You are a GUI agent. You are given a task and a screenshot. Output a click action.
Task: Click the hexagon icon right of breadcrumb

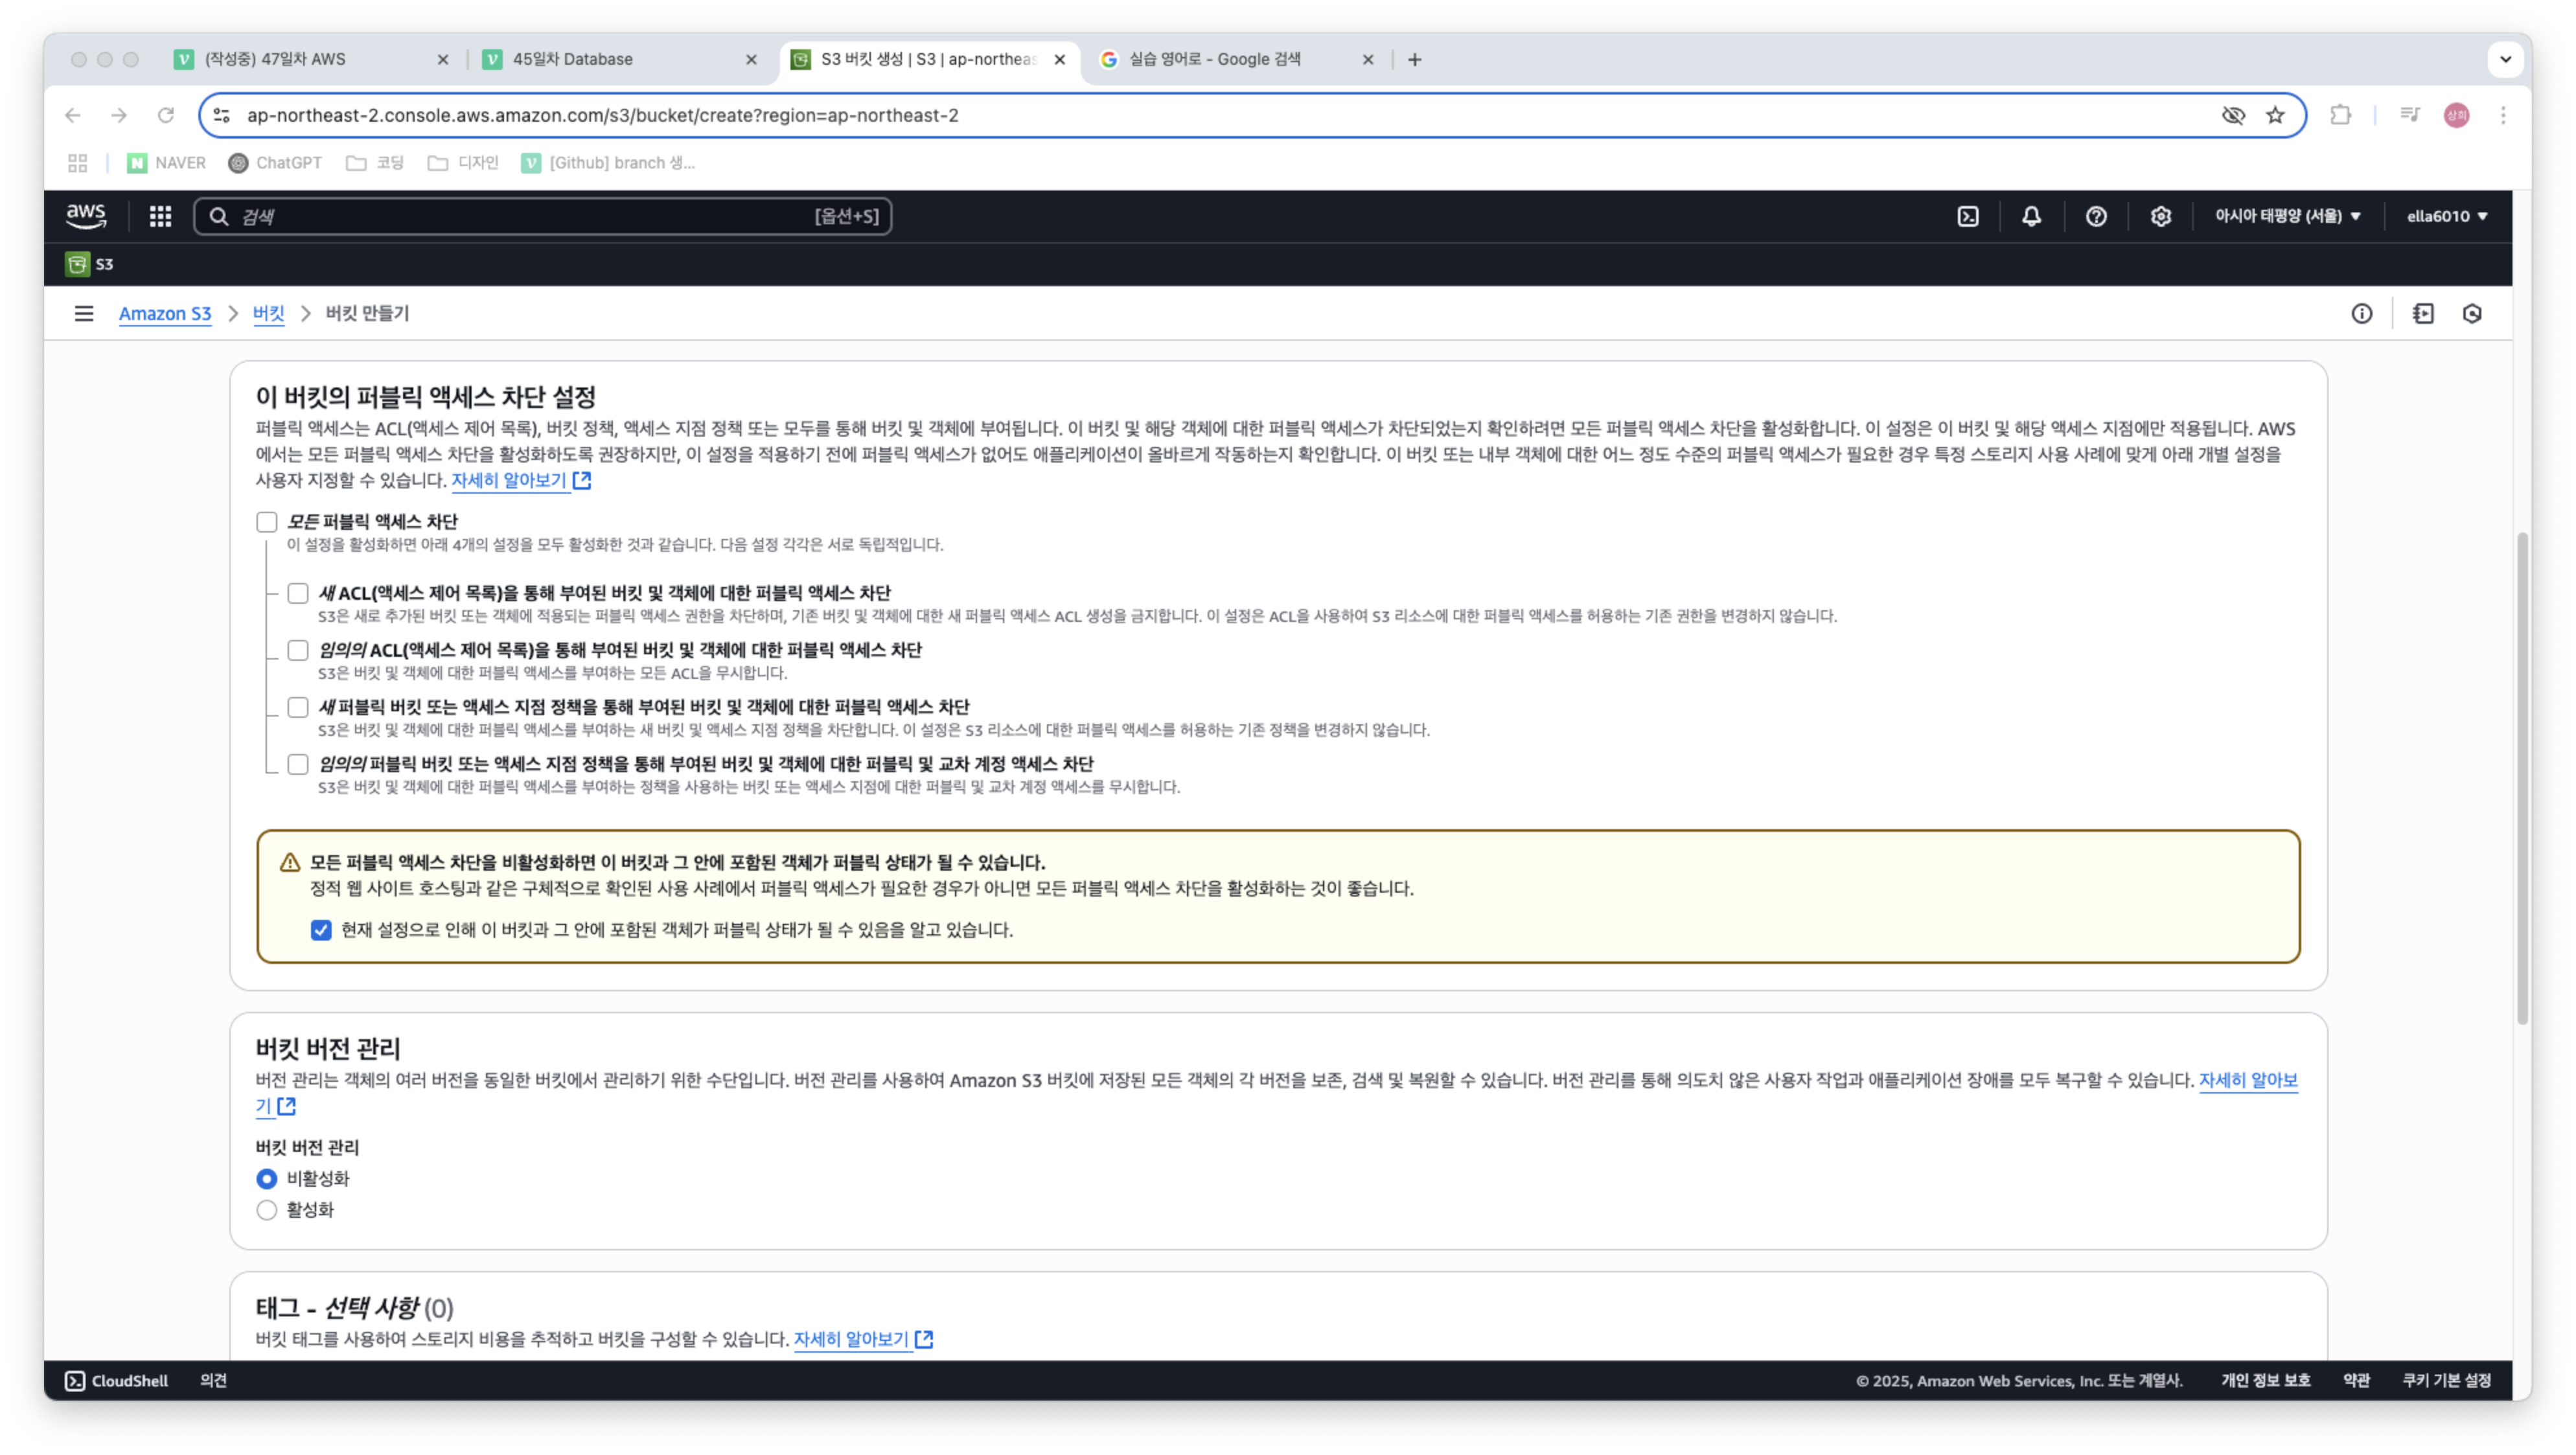tap(2472, 314)
